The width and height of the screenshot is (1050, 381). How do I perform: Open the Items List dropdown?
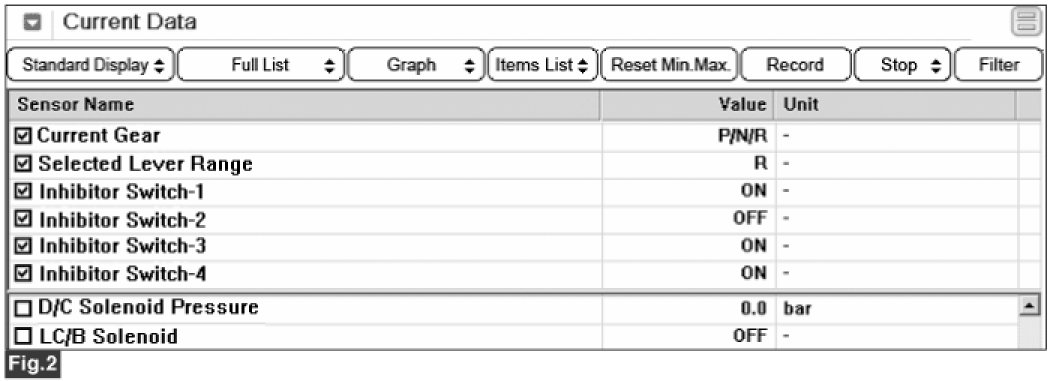(x=542, y=65)
